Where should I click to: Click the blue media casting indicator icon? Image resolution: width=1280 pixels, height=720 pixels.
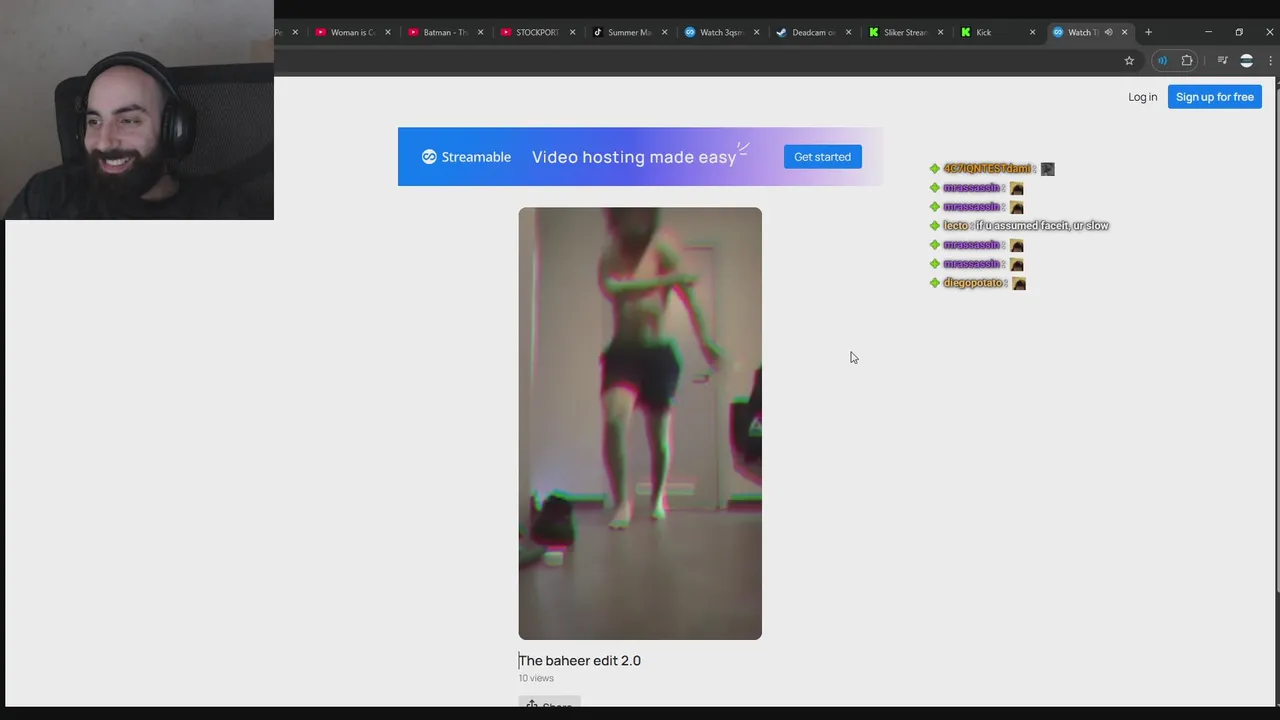[1162, 61]
